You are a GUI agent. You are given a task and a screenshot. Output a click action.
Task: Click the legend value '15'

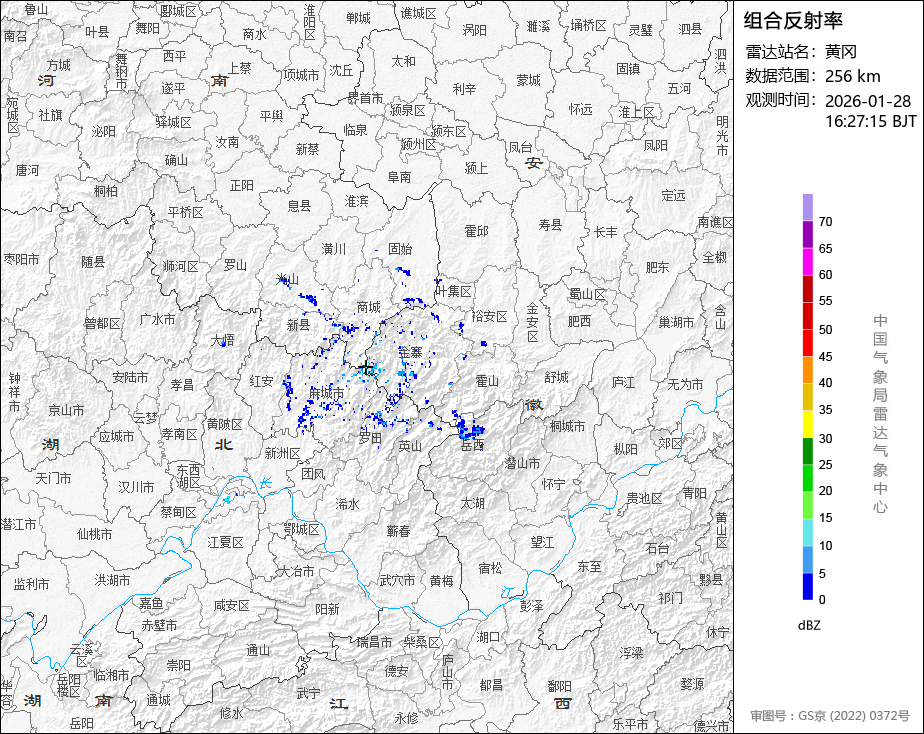[x=826, y=518]
